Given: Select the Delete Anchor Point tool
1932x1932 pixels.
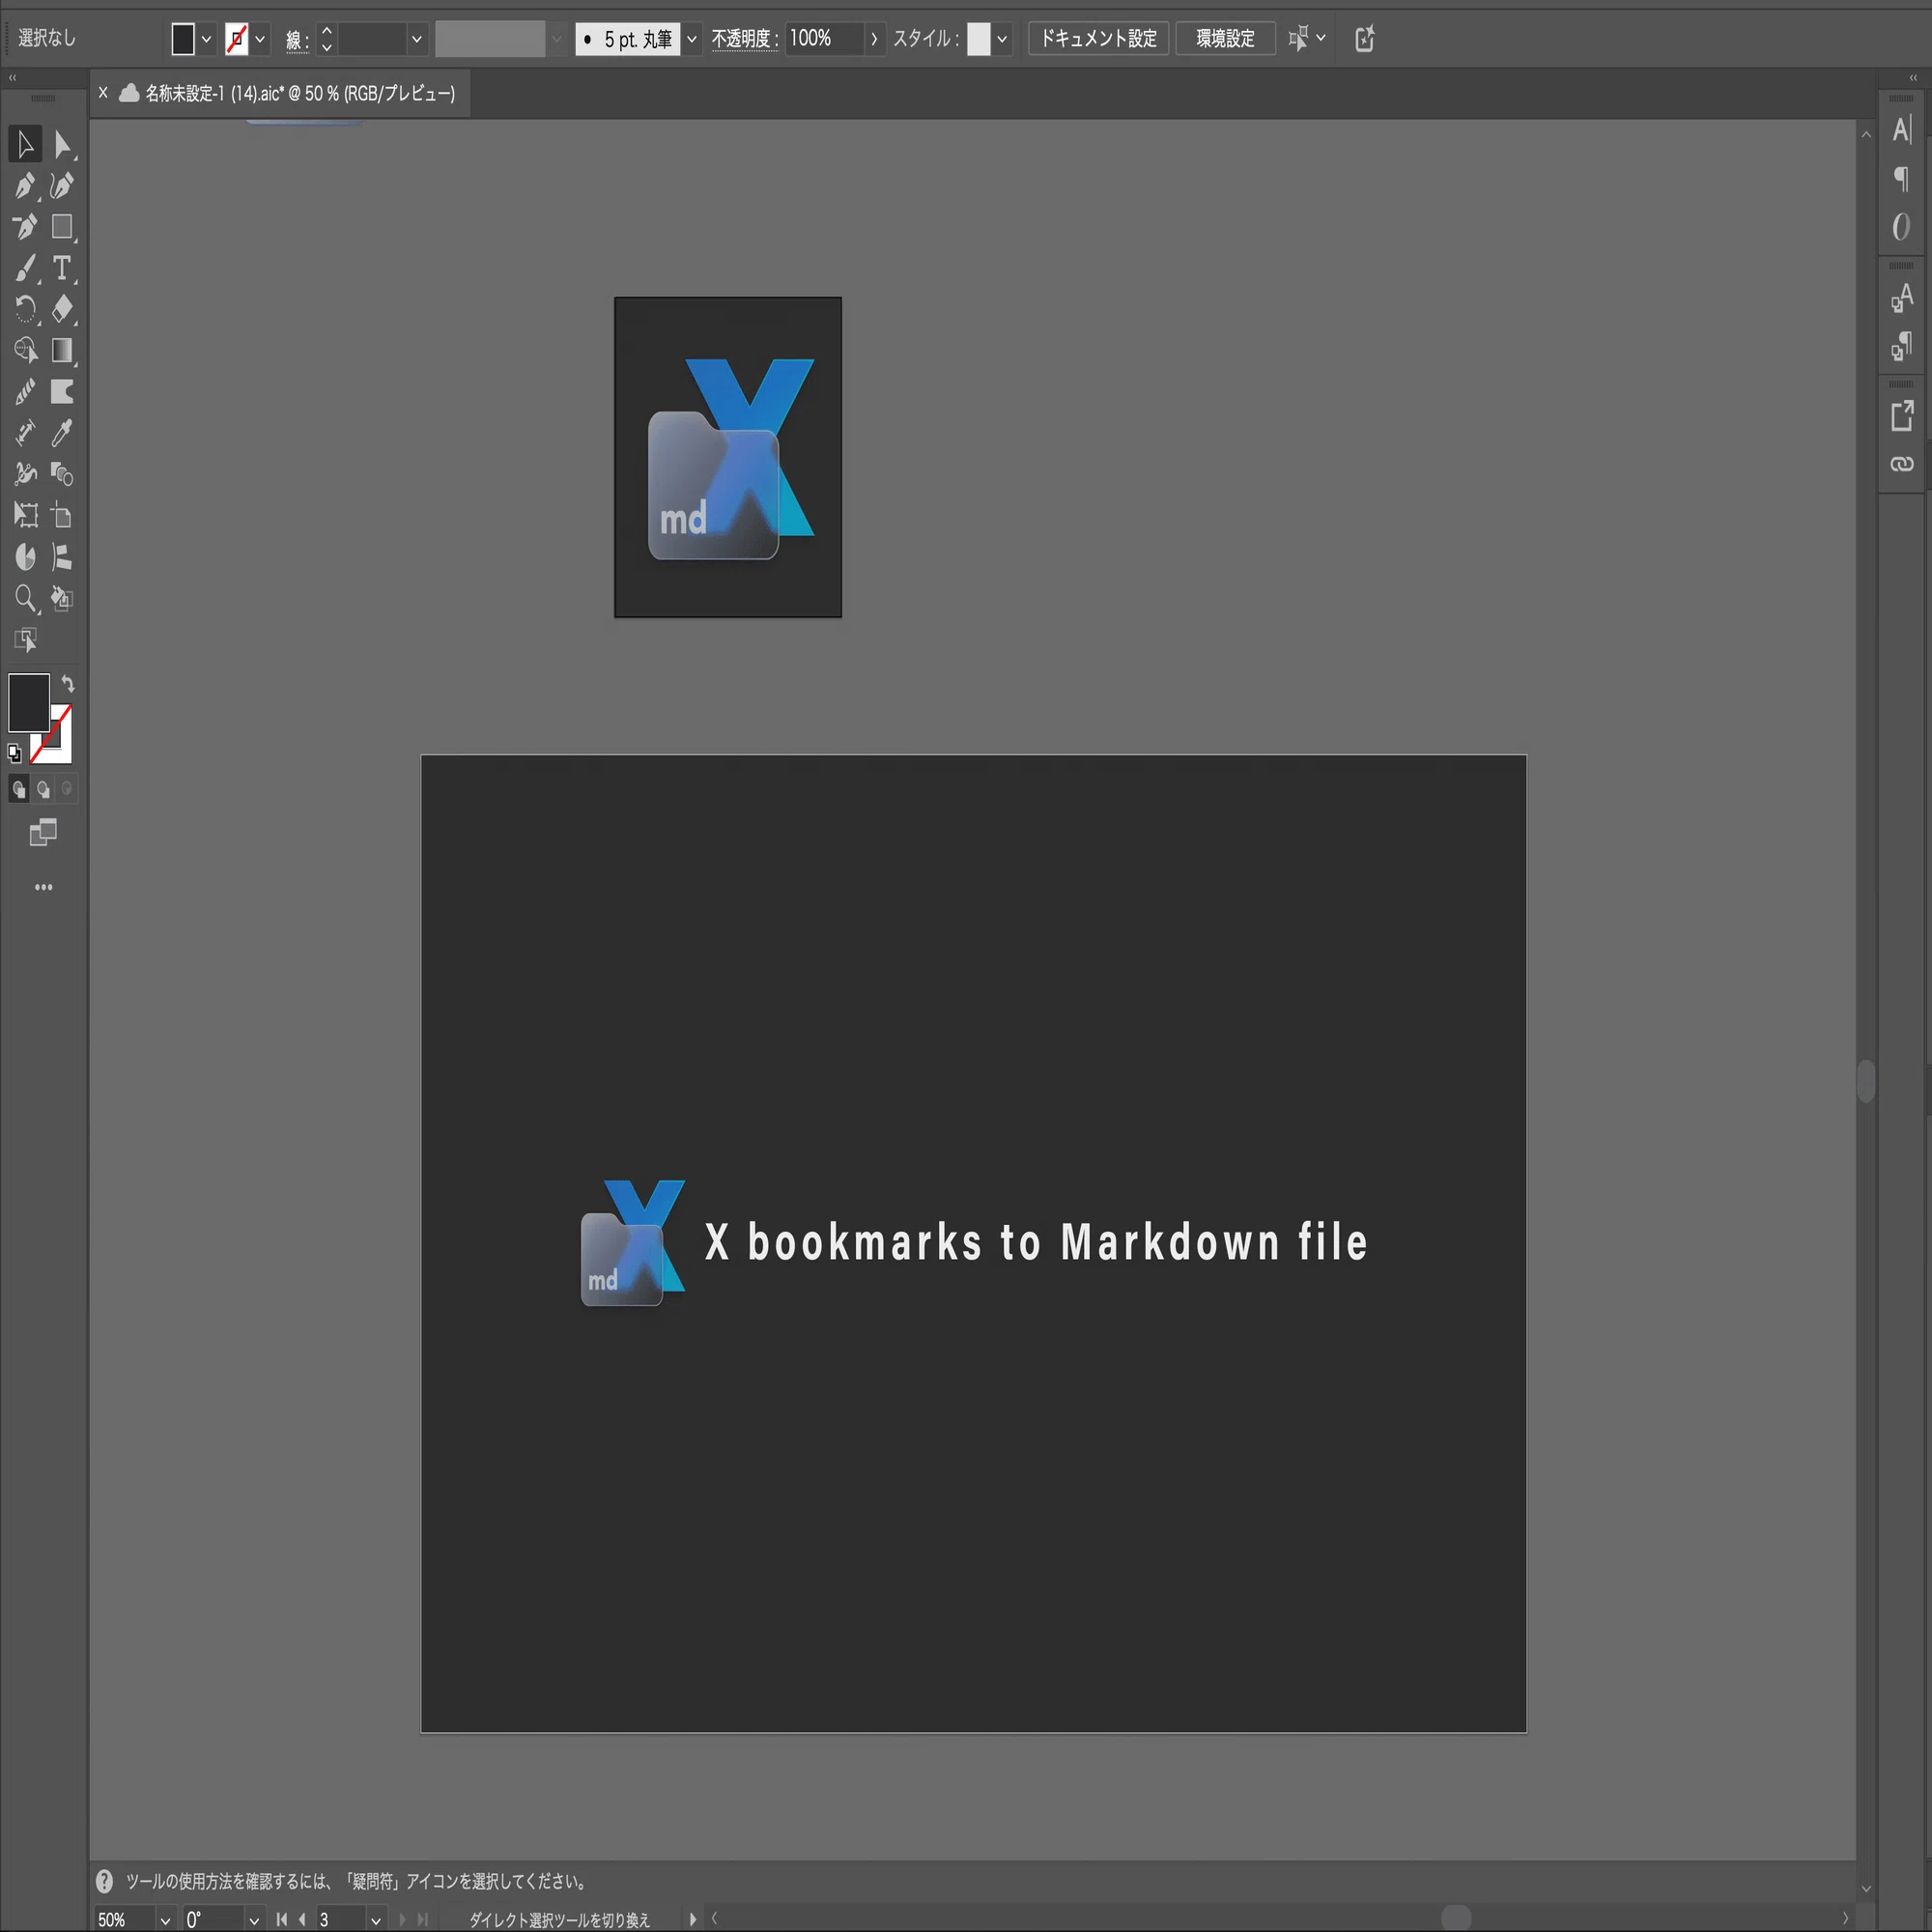Looking at the screenshot, I should (25, 227).
